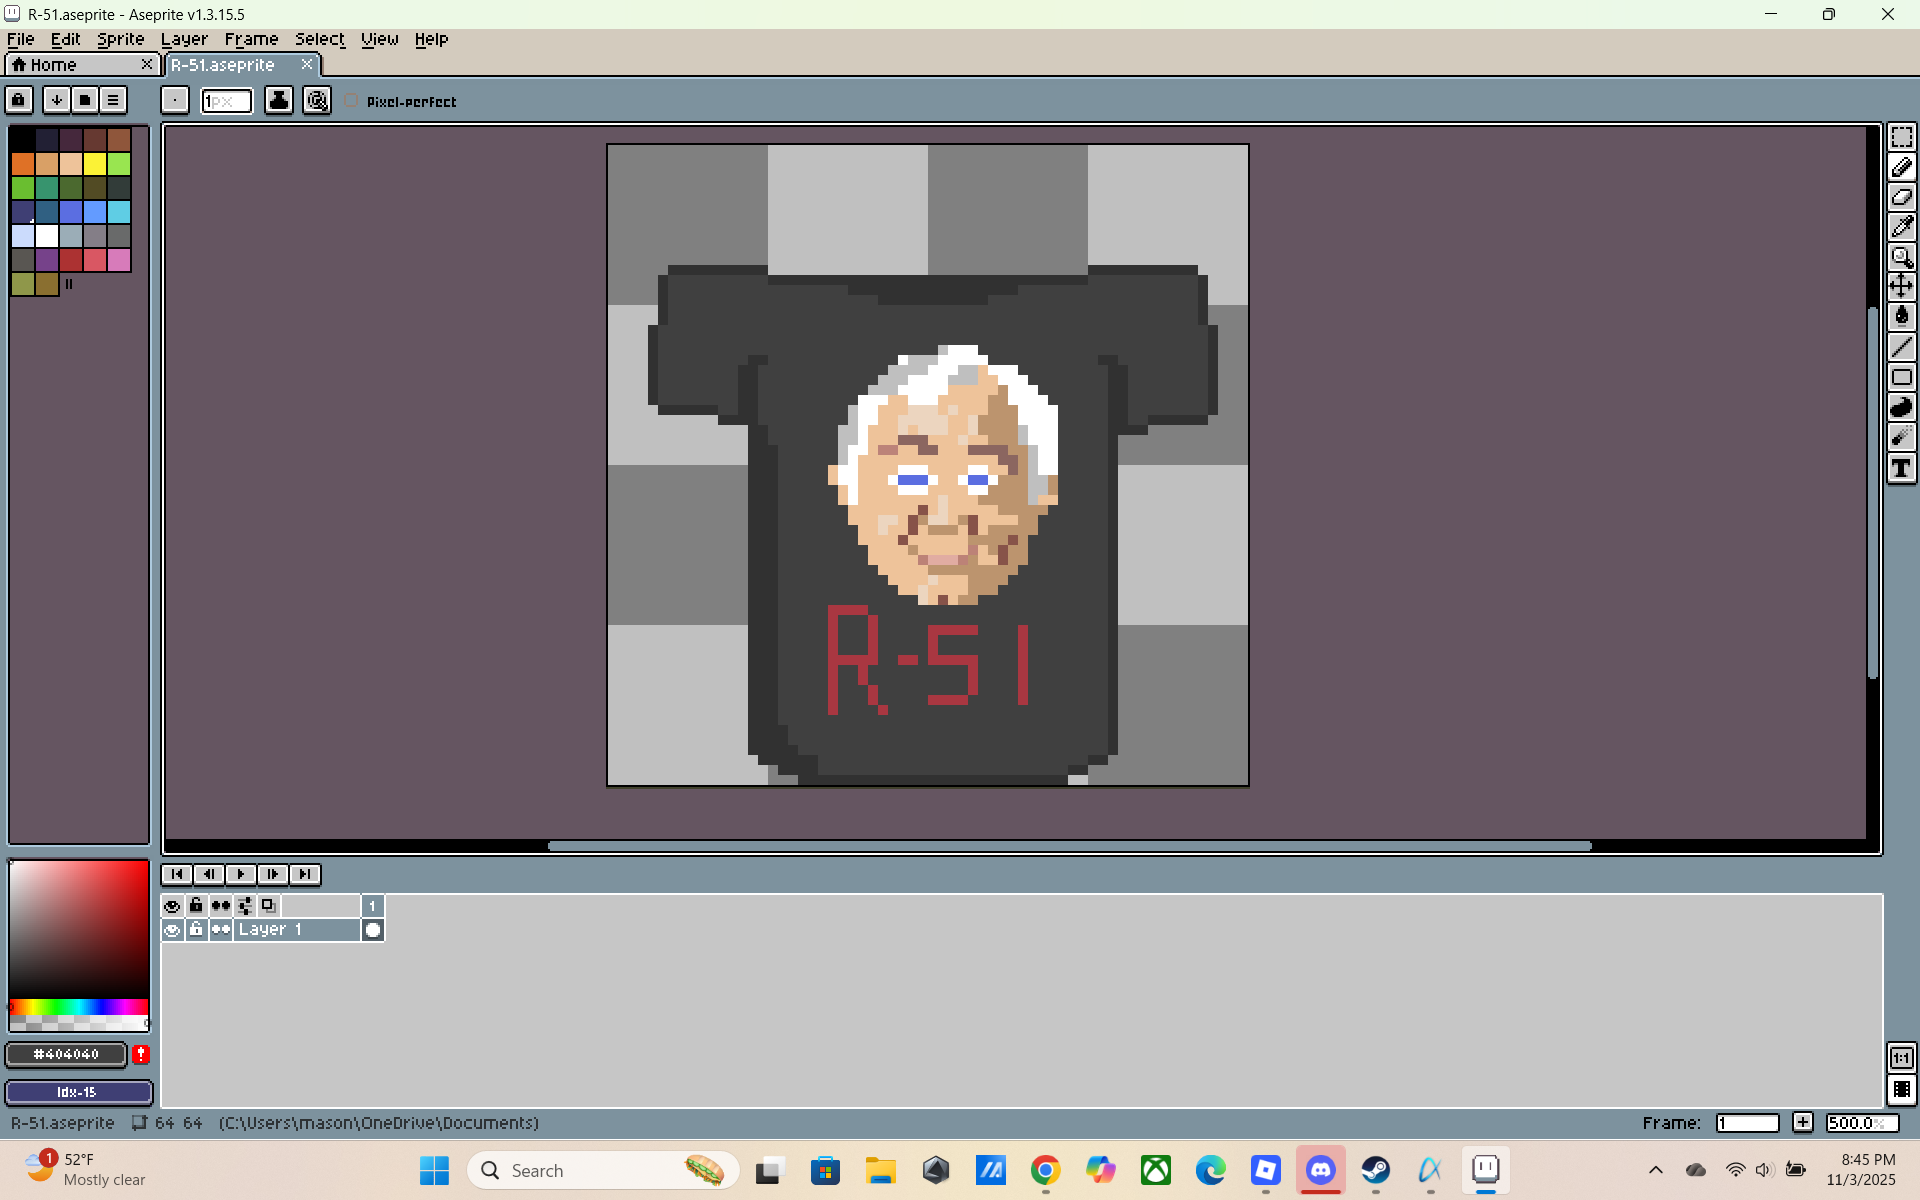Viewport: 1920px width, 1200px height.
Task: Click the Idx-15 background color button
Action: pyautogui.click(x=78, y=1092)
